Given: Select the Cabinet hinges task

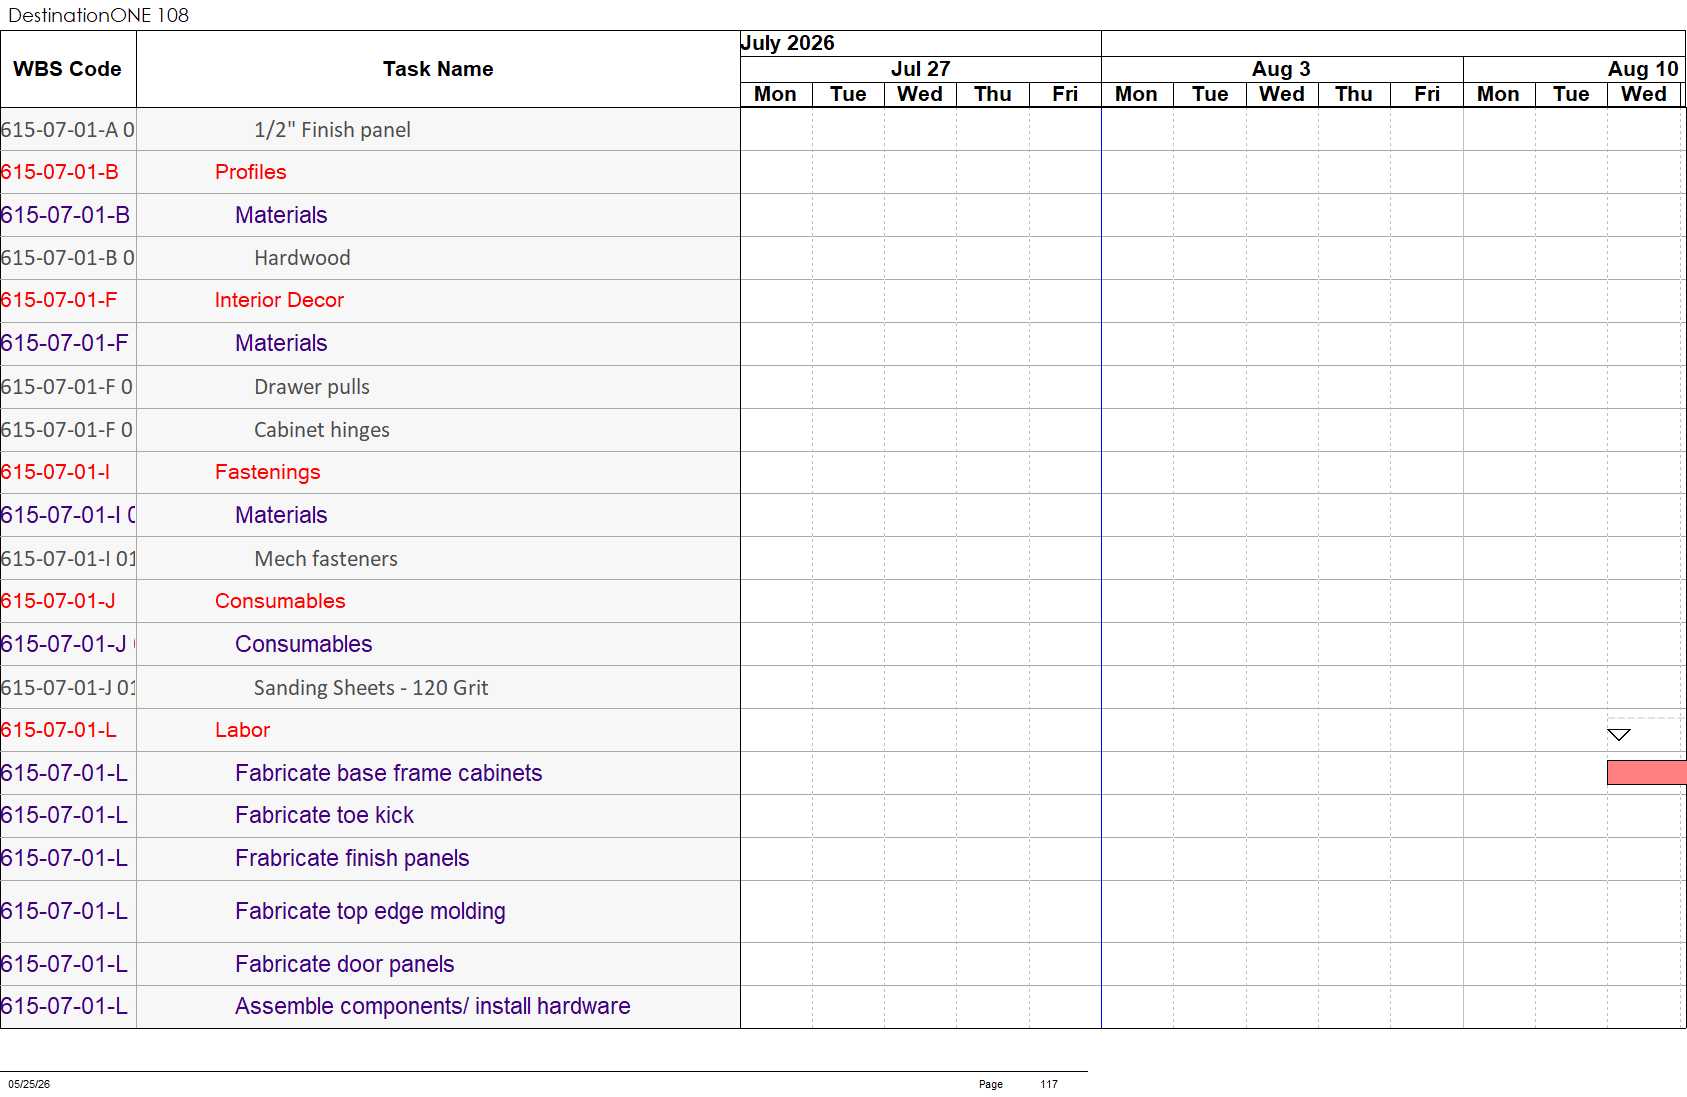Looking at the screenshot, I should [322, 430].
